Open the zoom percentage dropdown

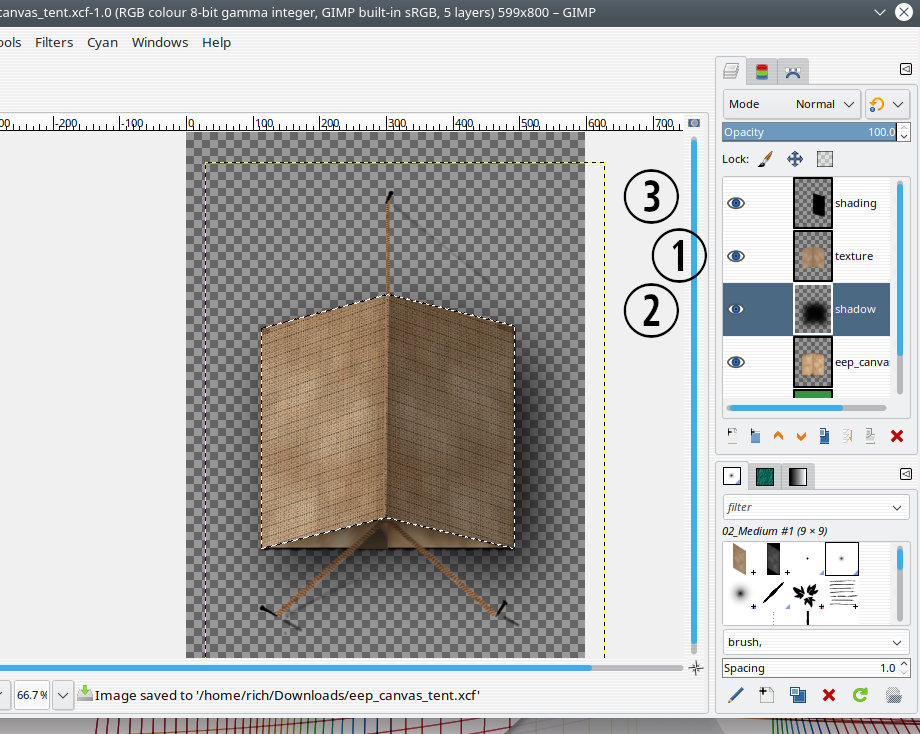pos(62,694)
